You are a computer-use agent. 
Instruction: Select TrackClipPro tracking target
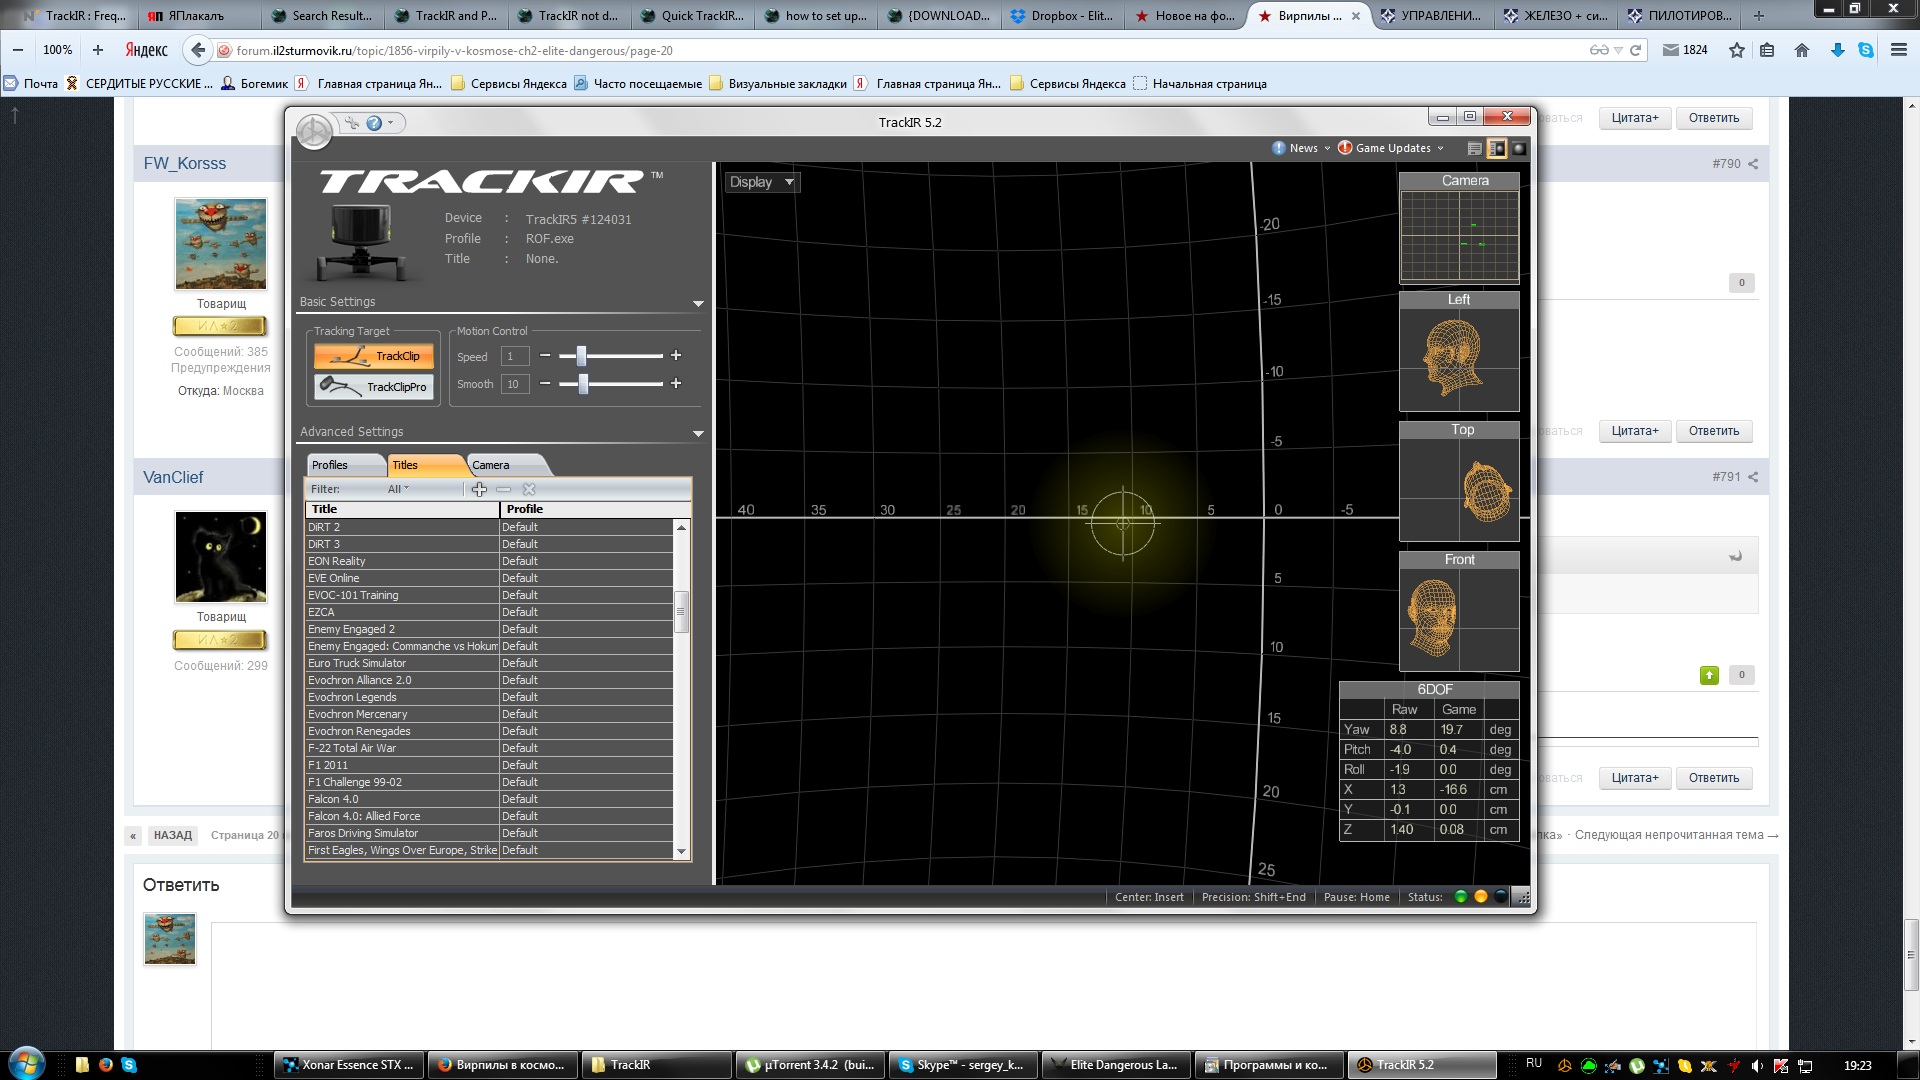pyautogui.click(x=374, y=387)
